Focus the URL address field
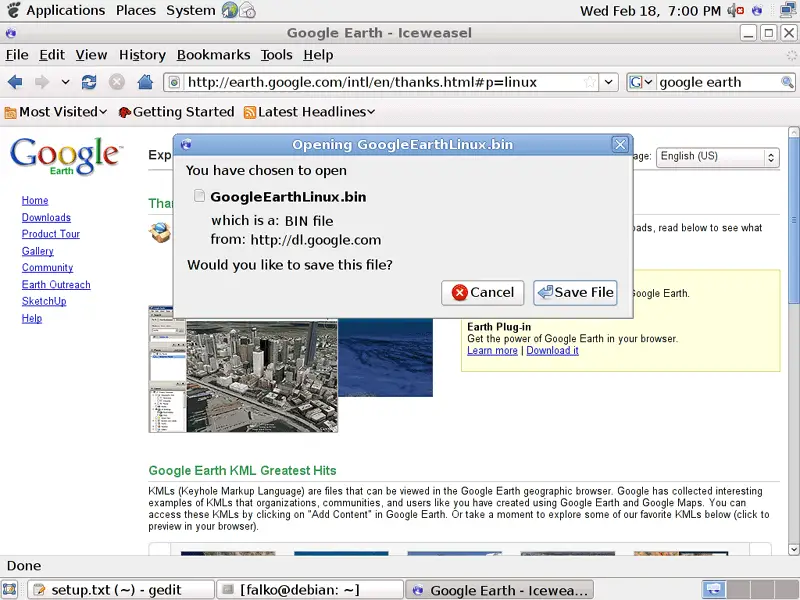The height and width of the screenshot is (600, 800). tap(383, 82)
